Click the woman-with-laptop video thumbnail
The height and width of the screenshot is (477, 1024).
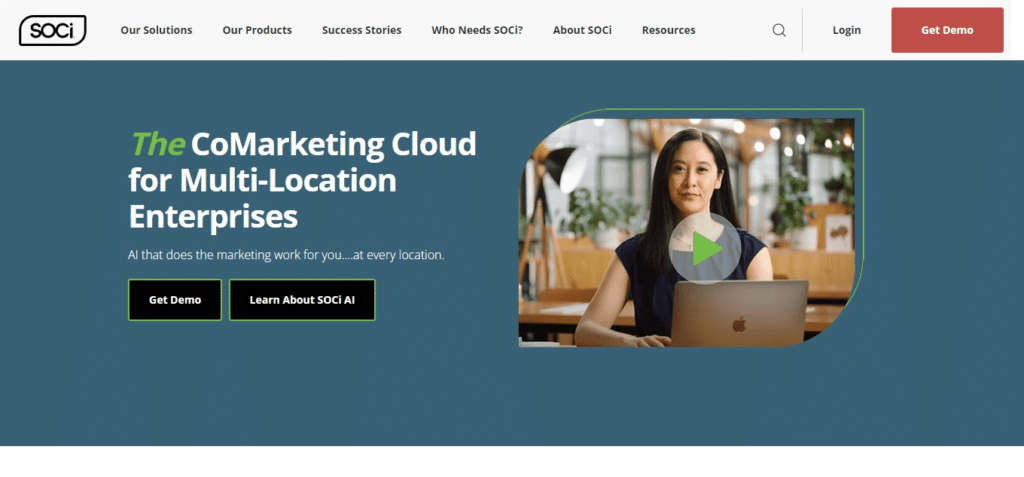click(686, 232)
